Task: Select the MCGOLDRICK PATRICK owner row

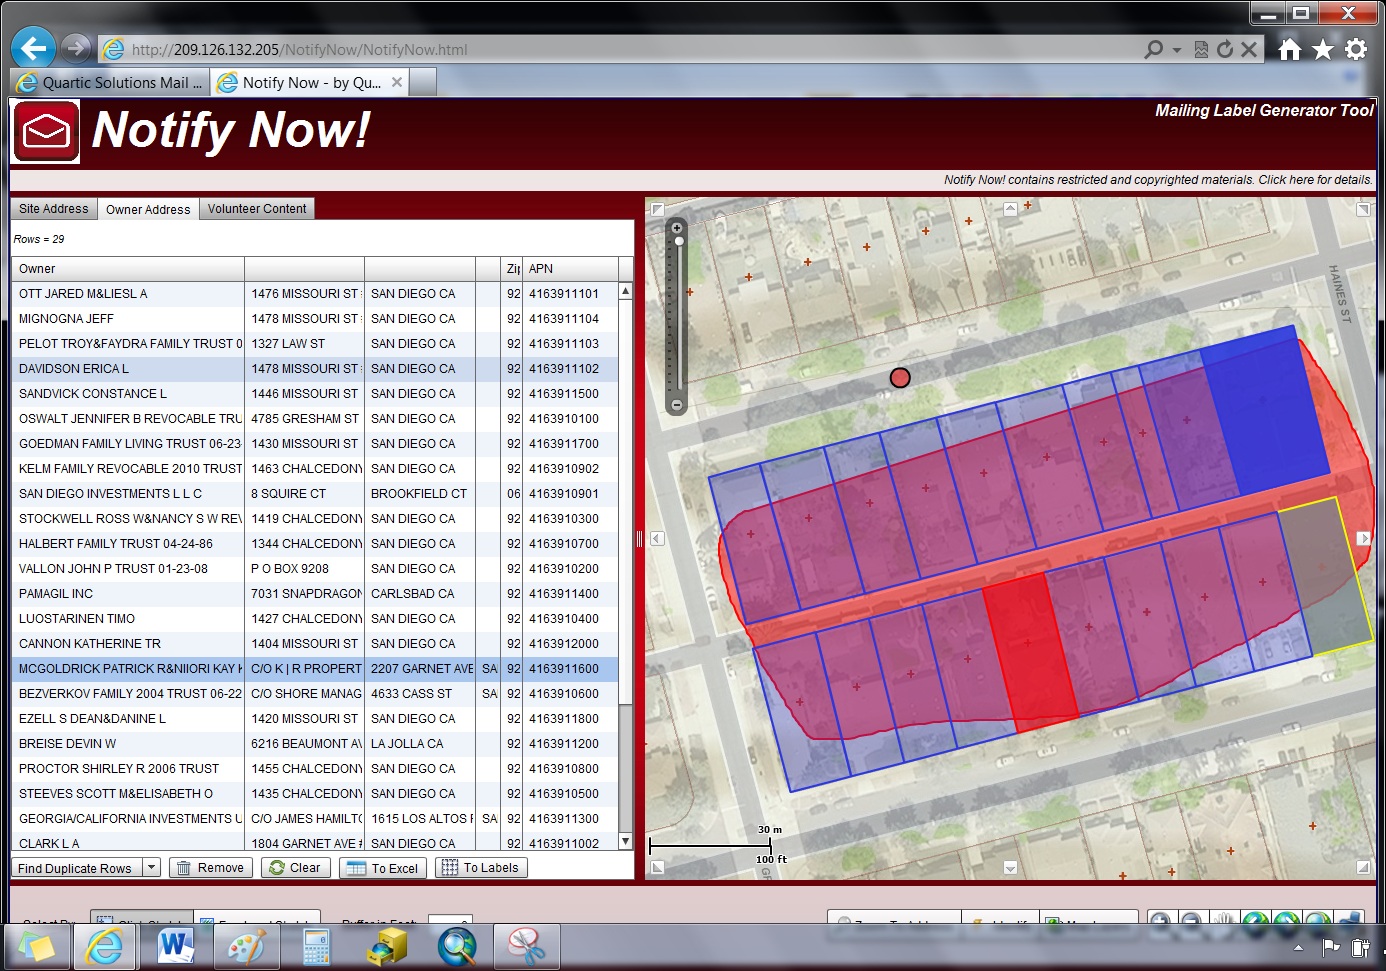Action: click(317, 668)
